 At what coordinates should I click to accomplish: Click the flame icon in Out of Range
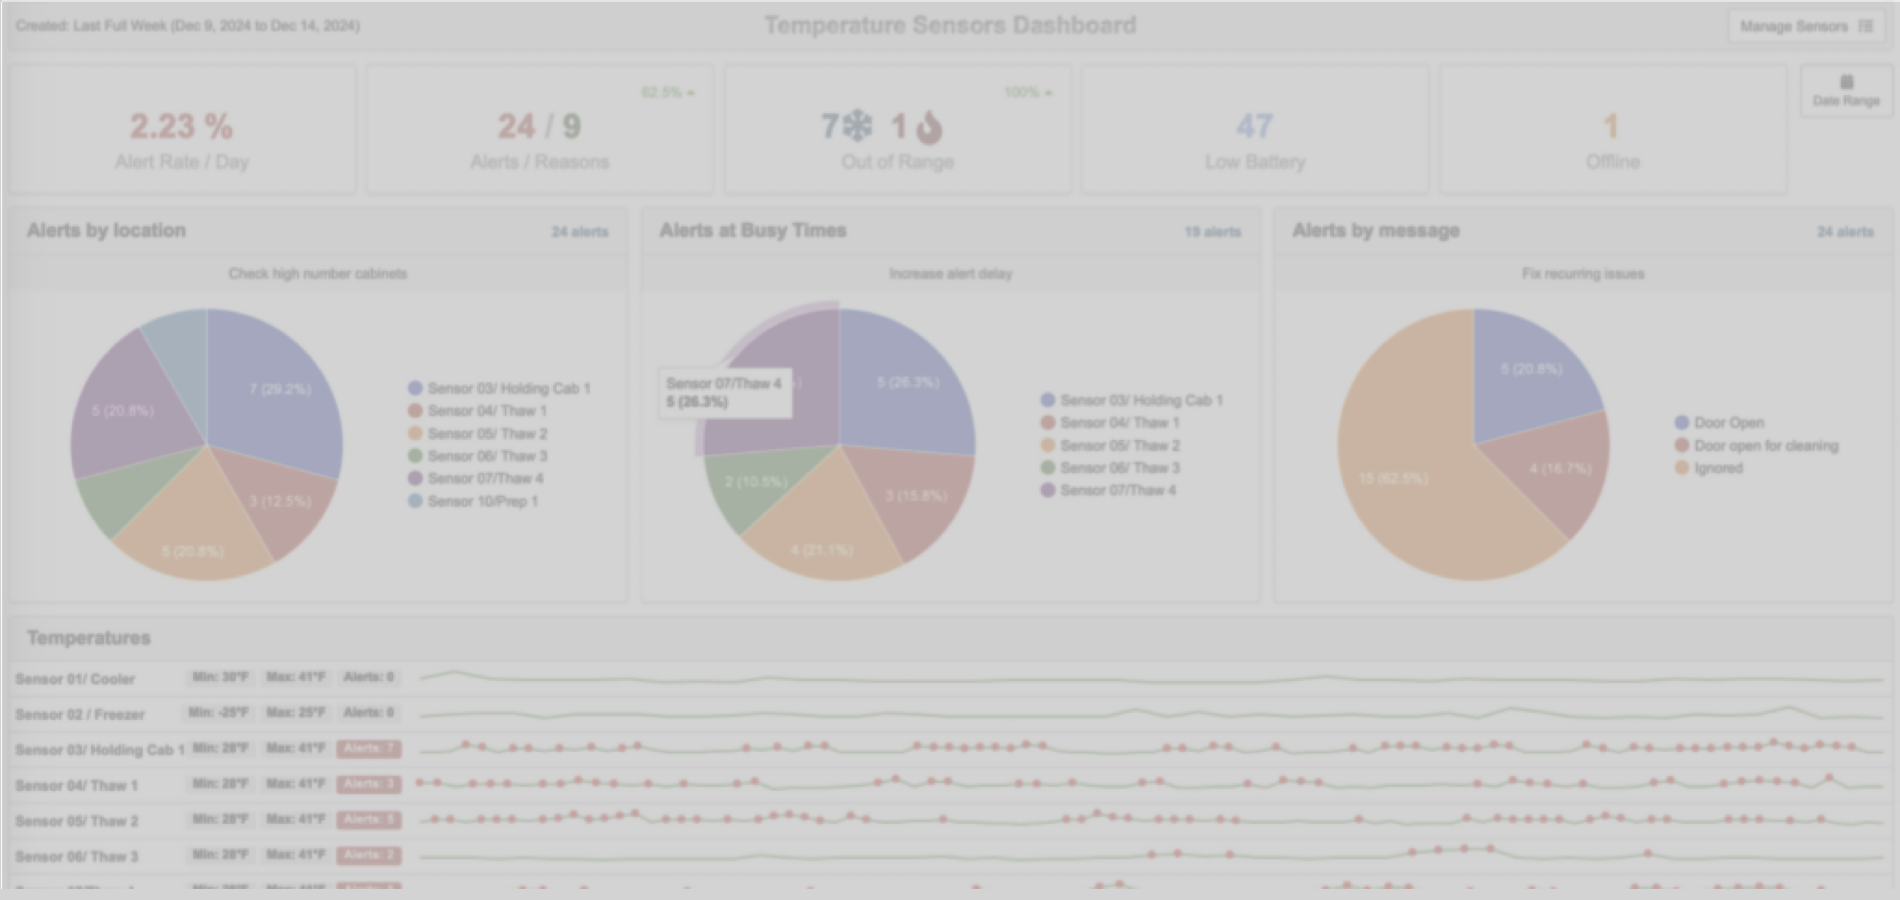(x=929, y=127)
